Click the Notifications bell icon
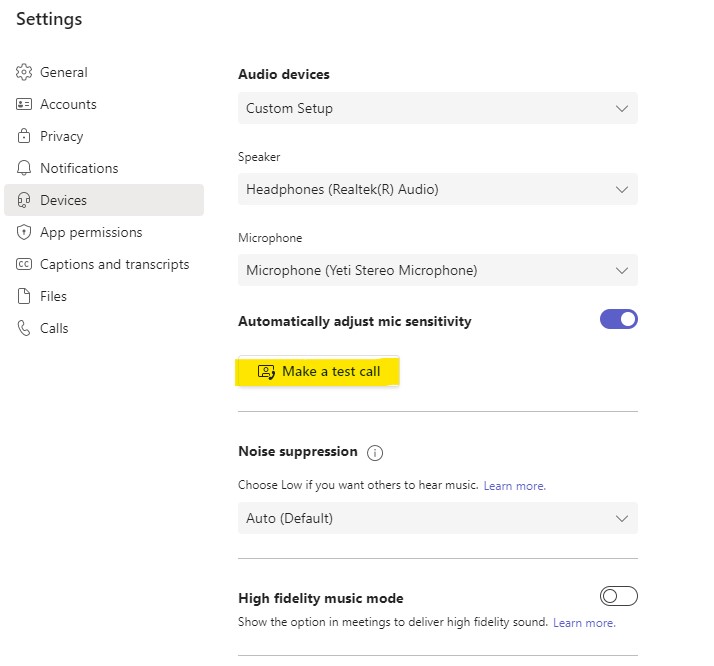This screenshot has height=666, width=714. 24,168
